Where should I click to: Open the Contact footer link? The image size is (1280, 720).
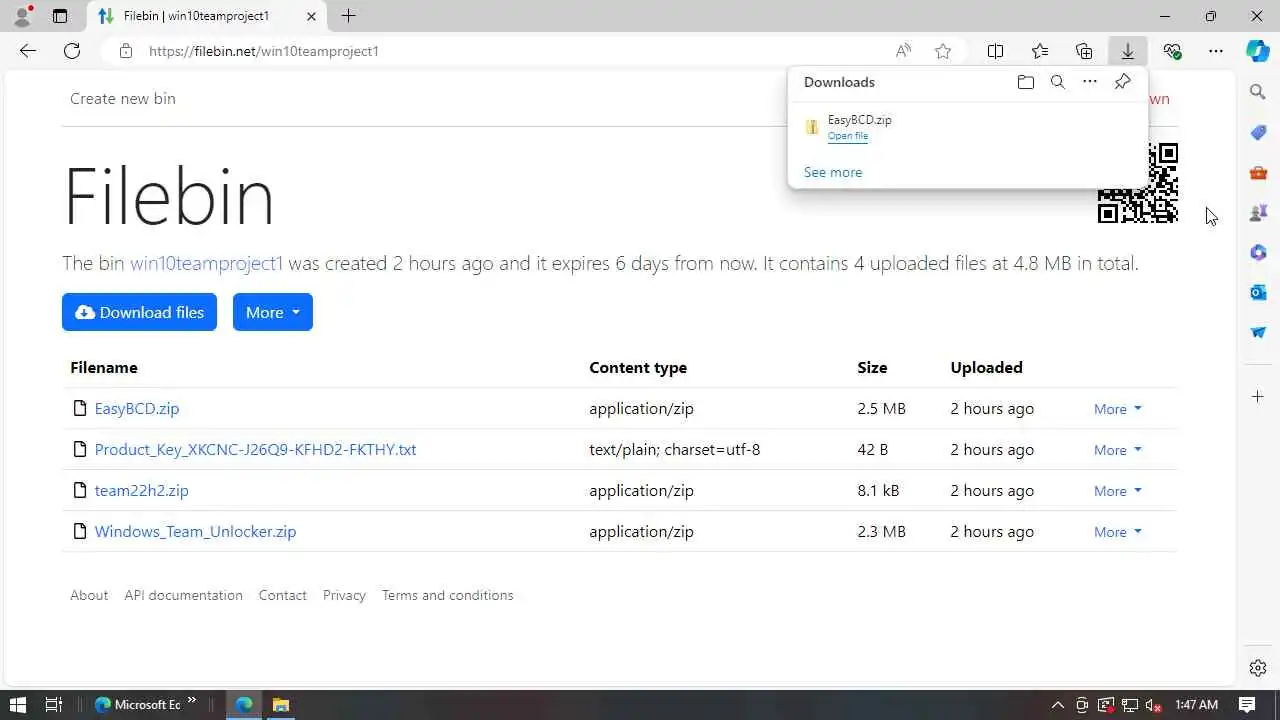click(x=283, y=595)
